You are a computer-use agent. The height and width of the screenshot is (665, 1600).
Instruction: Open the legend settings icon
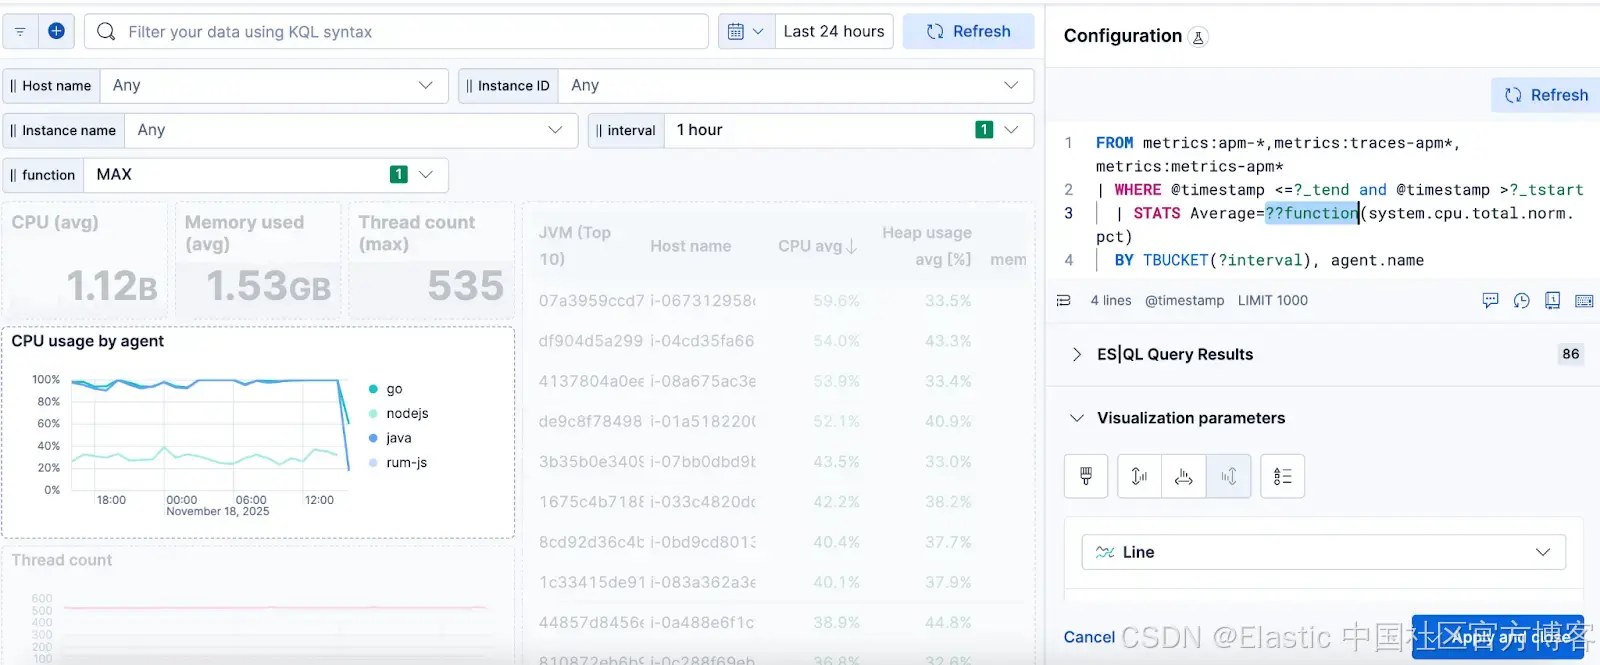point(1283,476)
